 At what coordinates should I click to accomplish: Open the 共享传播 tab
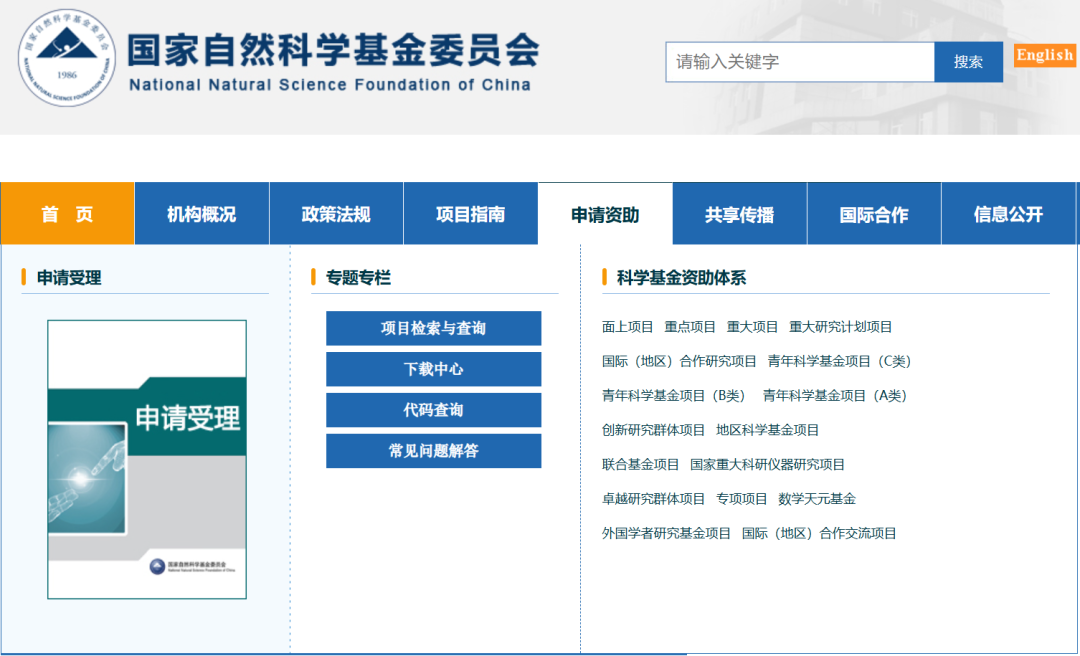[x=740, y=213]
